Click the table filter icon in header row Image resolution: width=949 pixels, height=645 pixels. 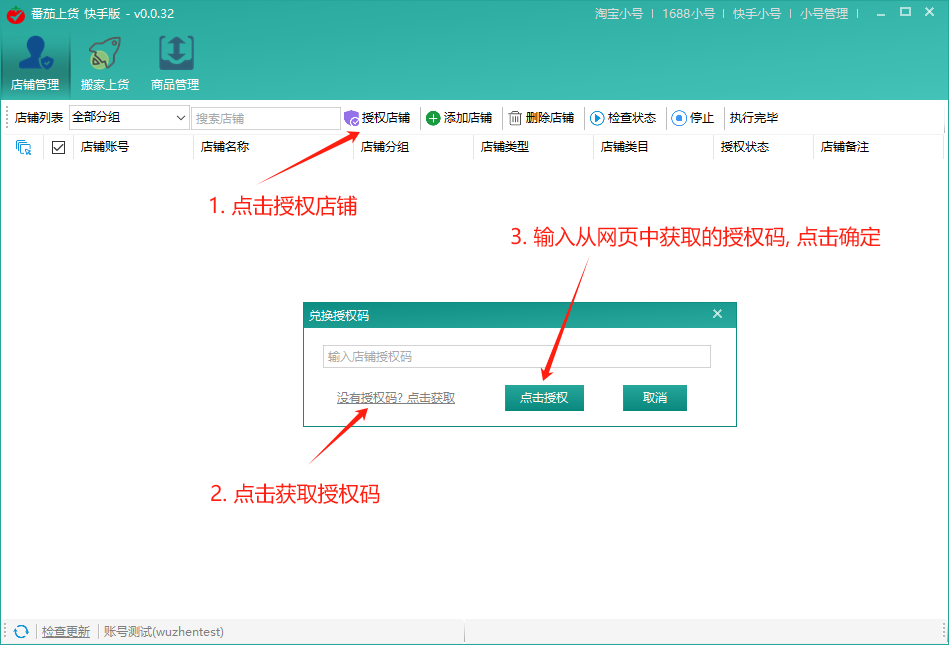(x=24, y=147)
